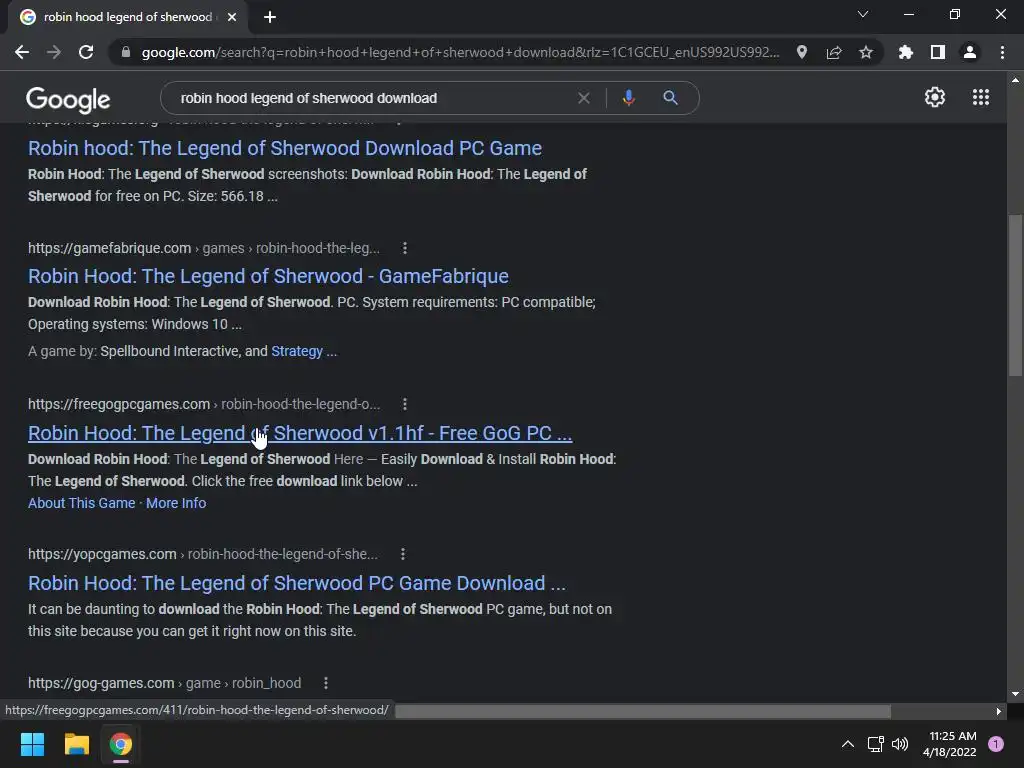The width and height of the screenshot is (1024, 768).
Task: Click the yopcgames.com URL breadcrumb
Action: coord(202,554)
